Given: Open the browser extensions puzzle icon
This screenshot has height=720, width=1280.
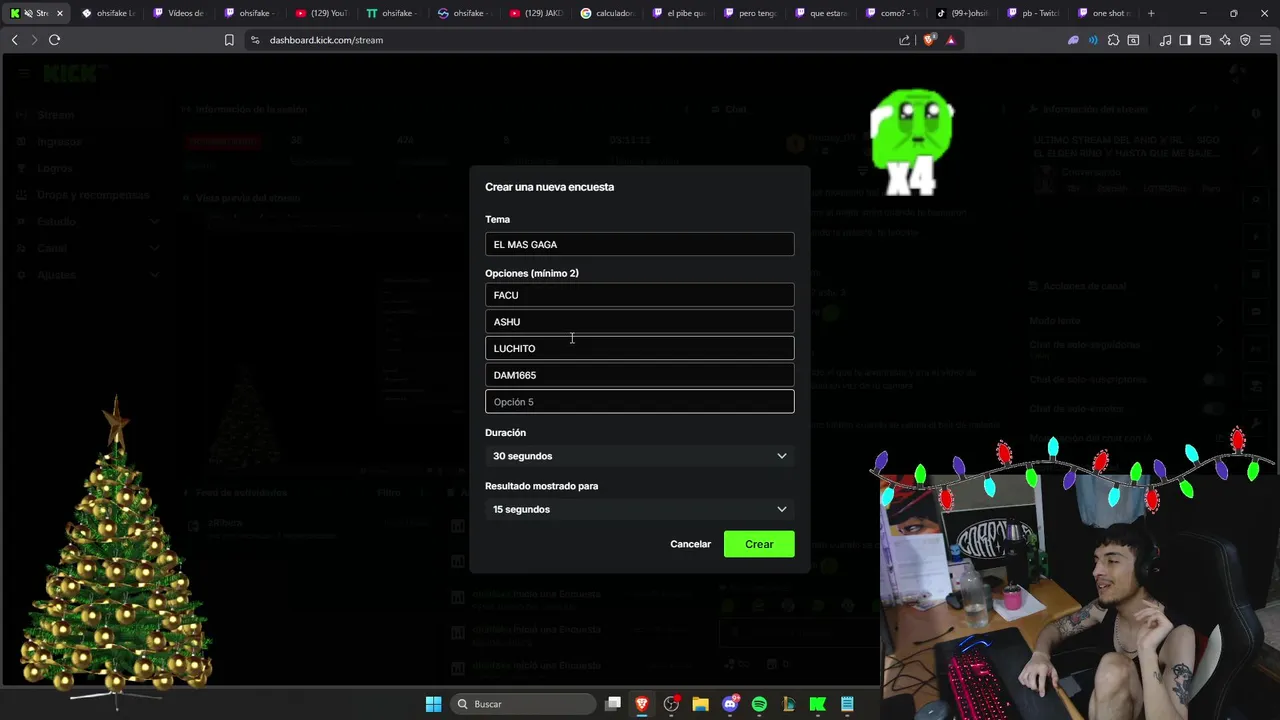Looking at the screenshot, I should pyautogui.click(x=1113, y=40).
